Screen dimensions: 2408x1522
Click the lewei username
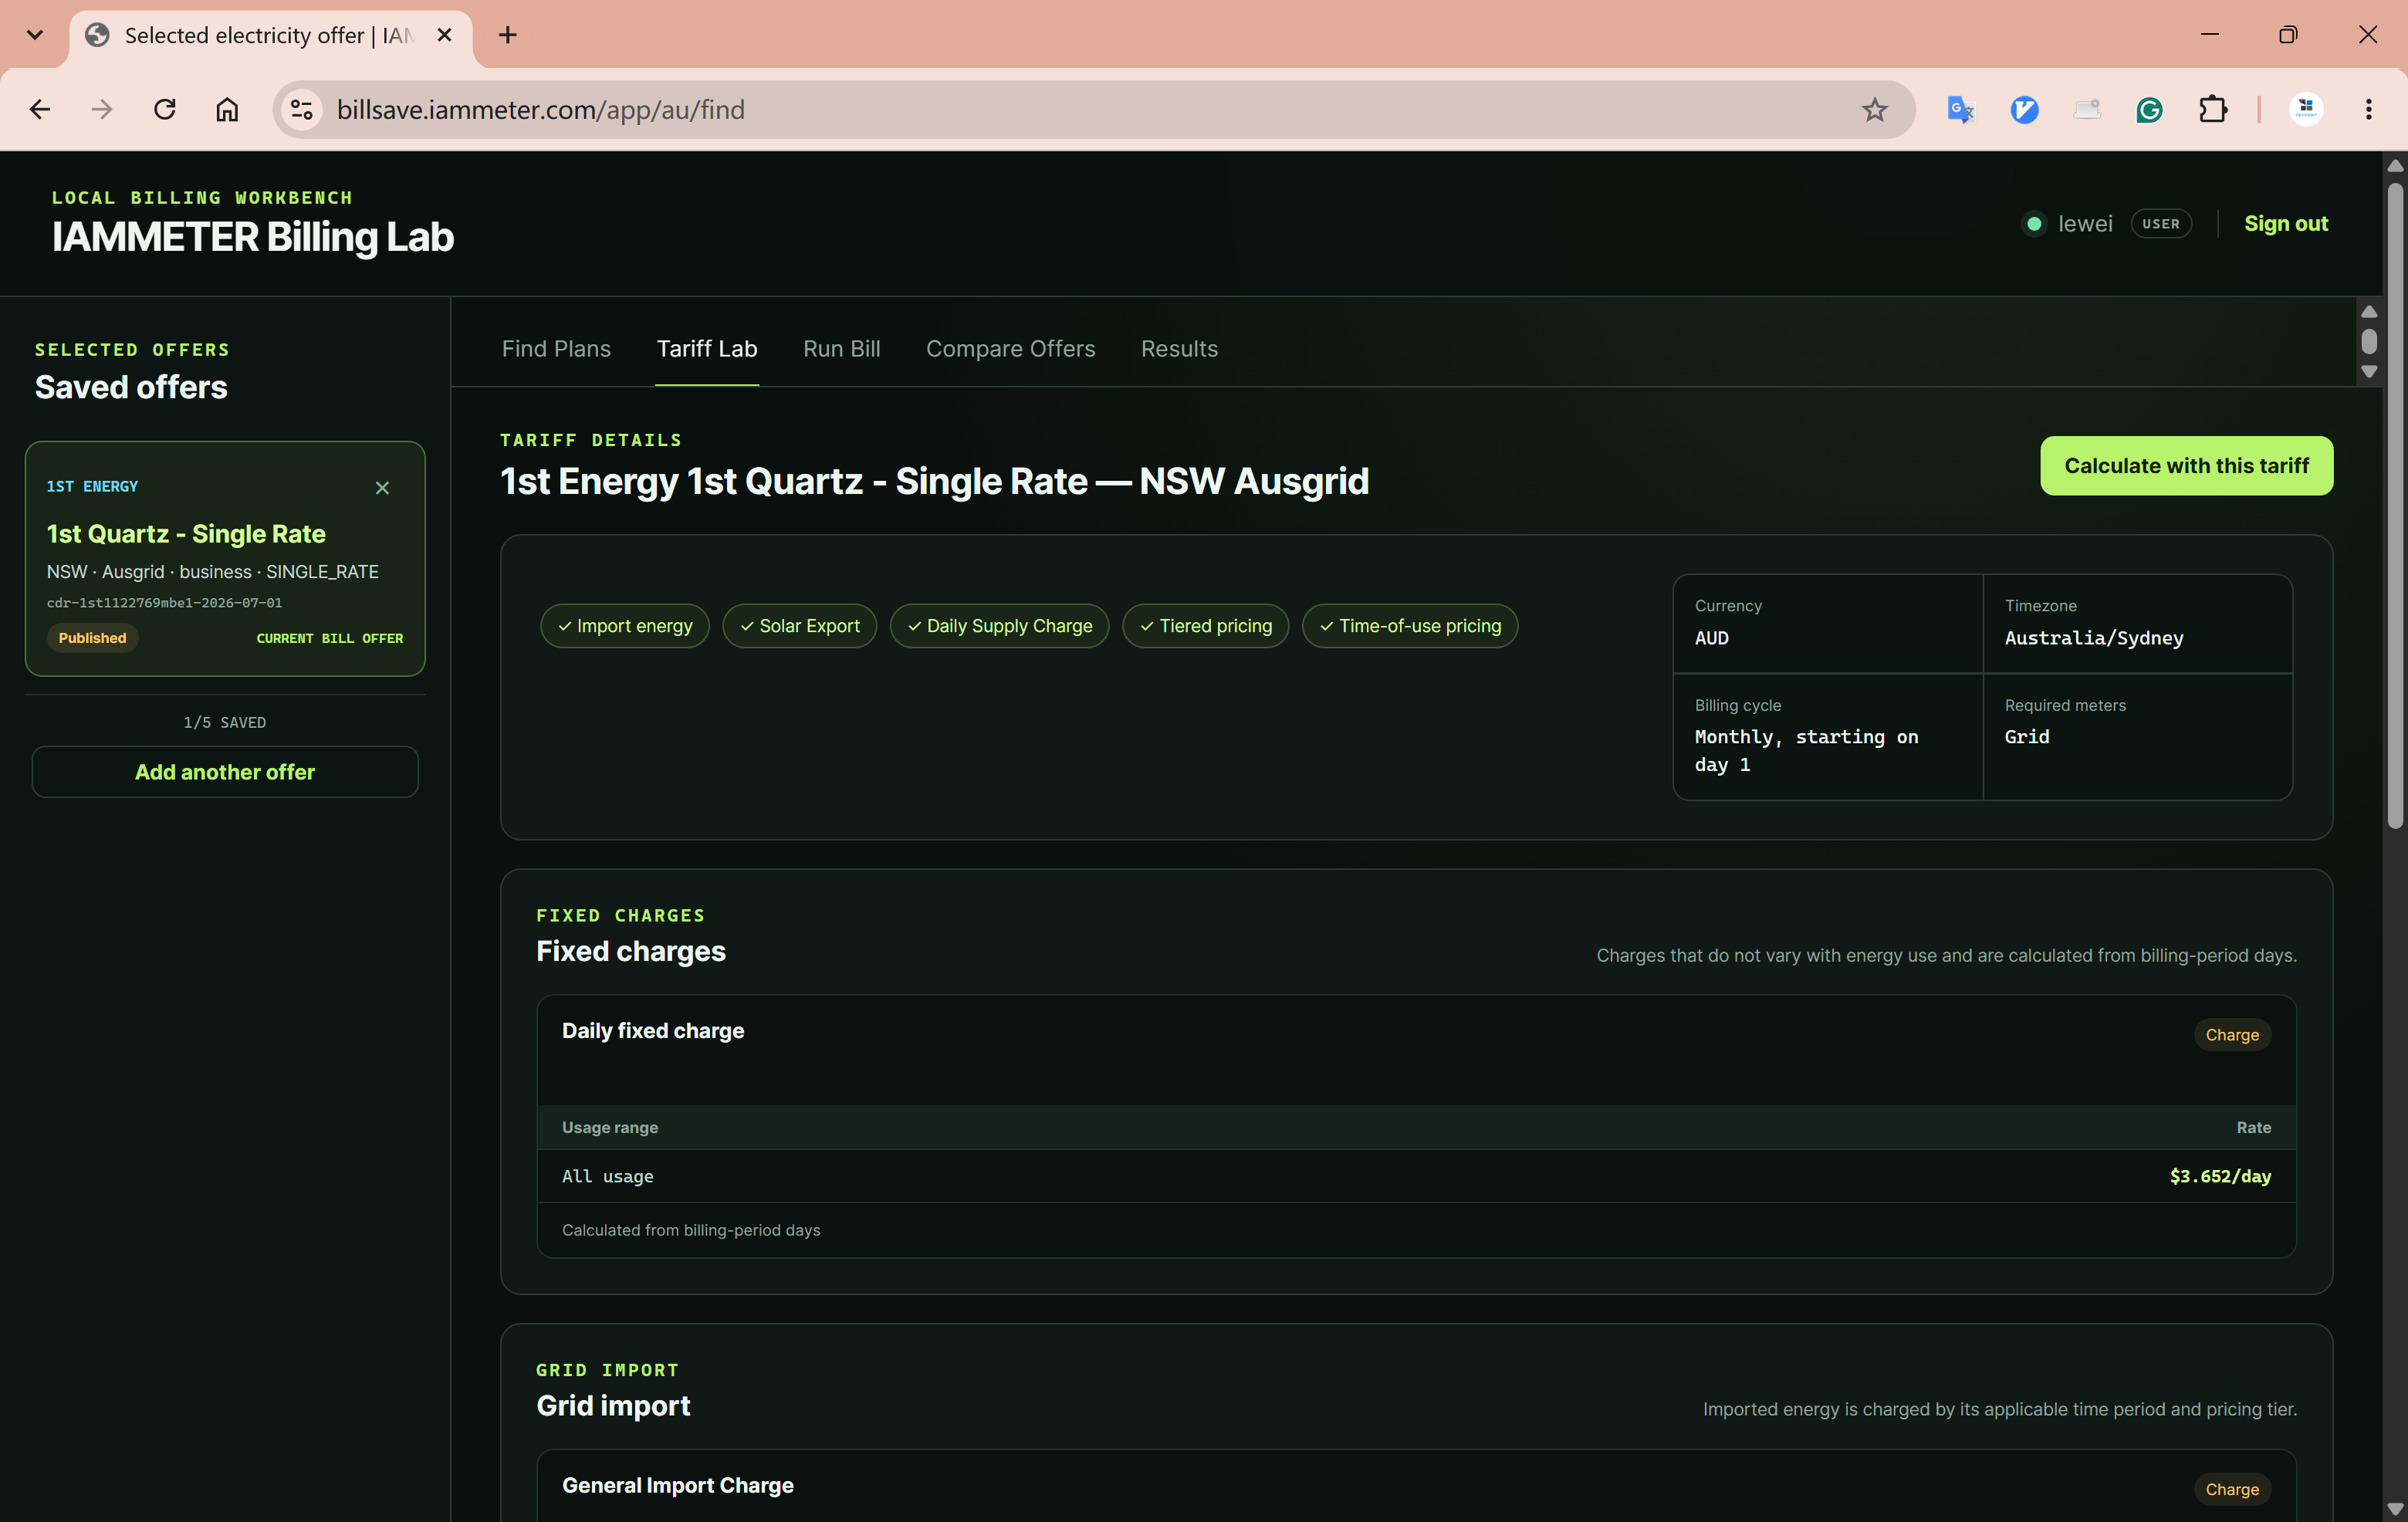point(2085,224)
